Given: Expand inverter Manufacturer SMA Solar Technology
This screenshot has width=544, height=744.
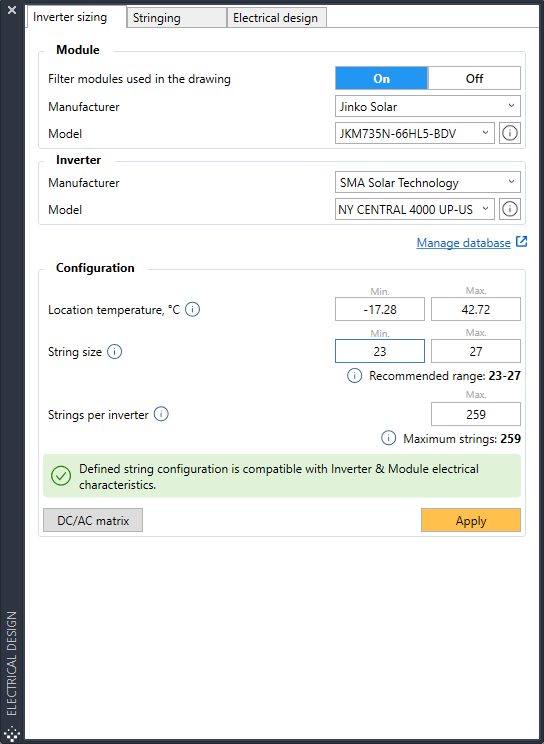Looking at the screenshot, I should click(428, 182).
